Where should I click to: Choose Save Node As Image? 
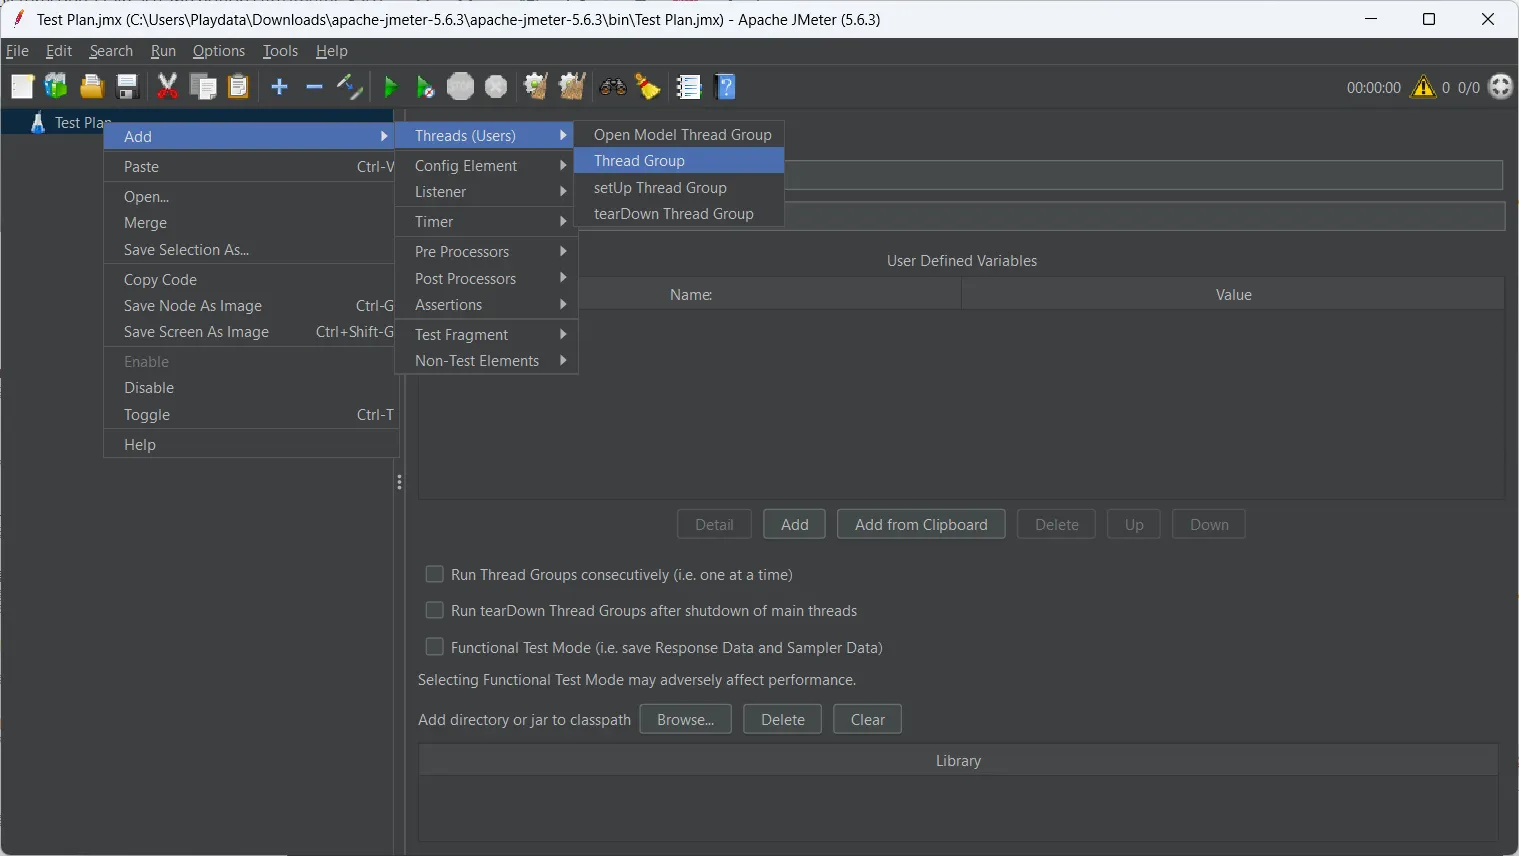(x=251, y=306)
